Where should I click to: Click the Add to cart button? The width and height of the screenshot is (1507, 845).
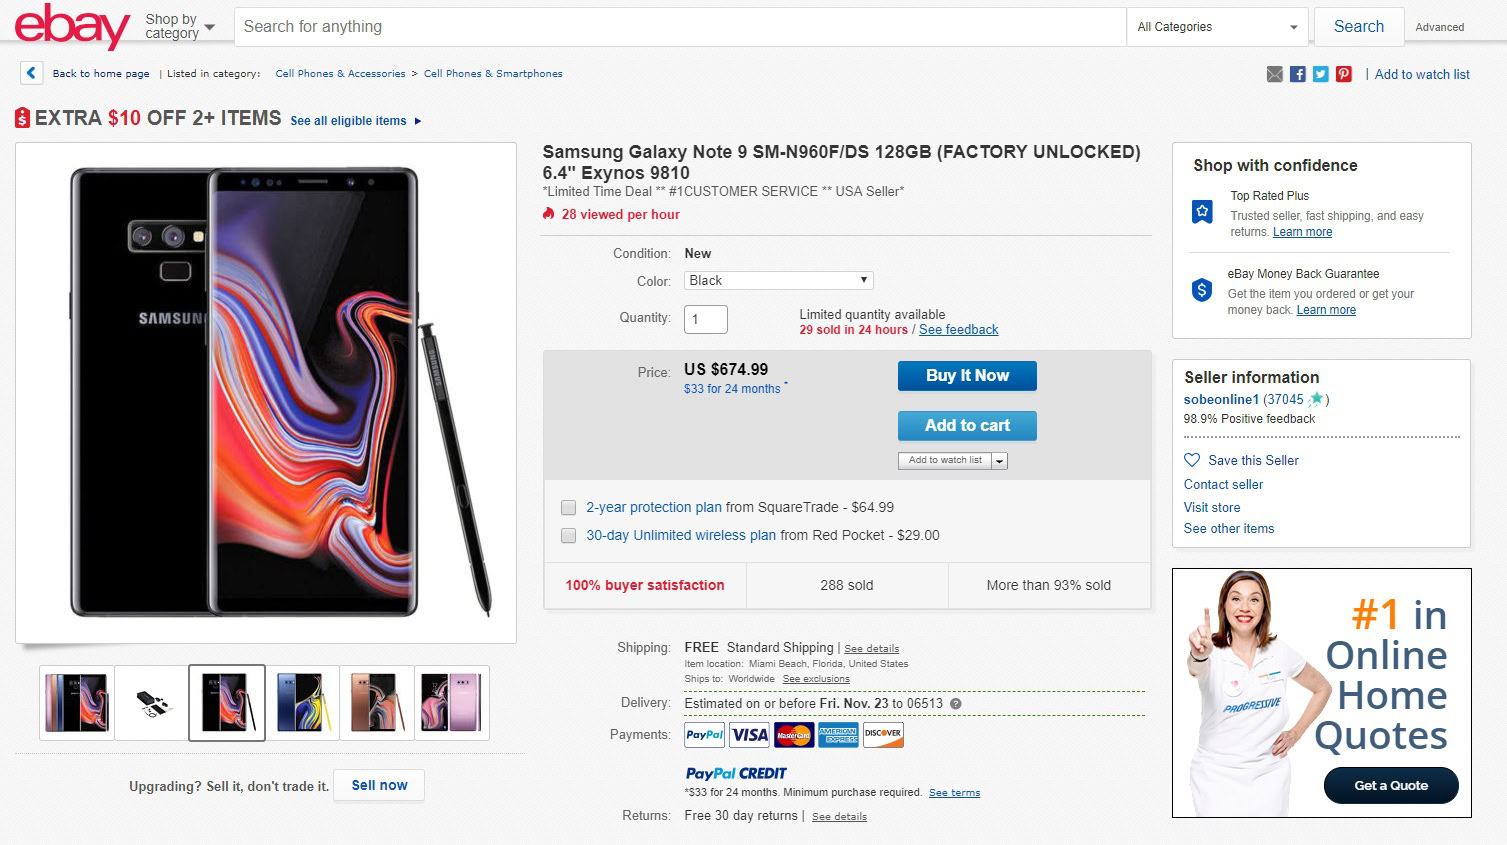click(967, 426)
